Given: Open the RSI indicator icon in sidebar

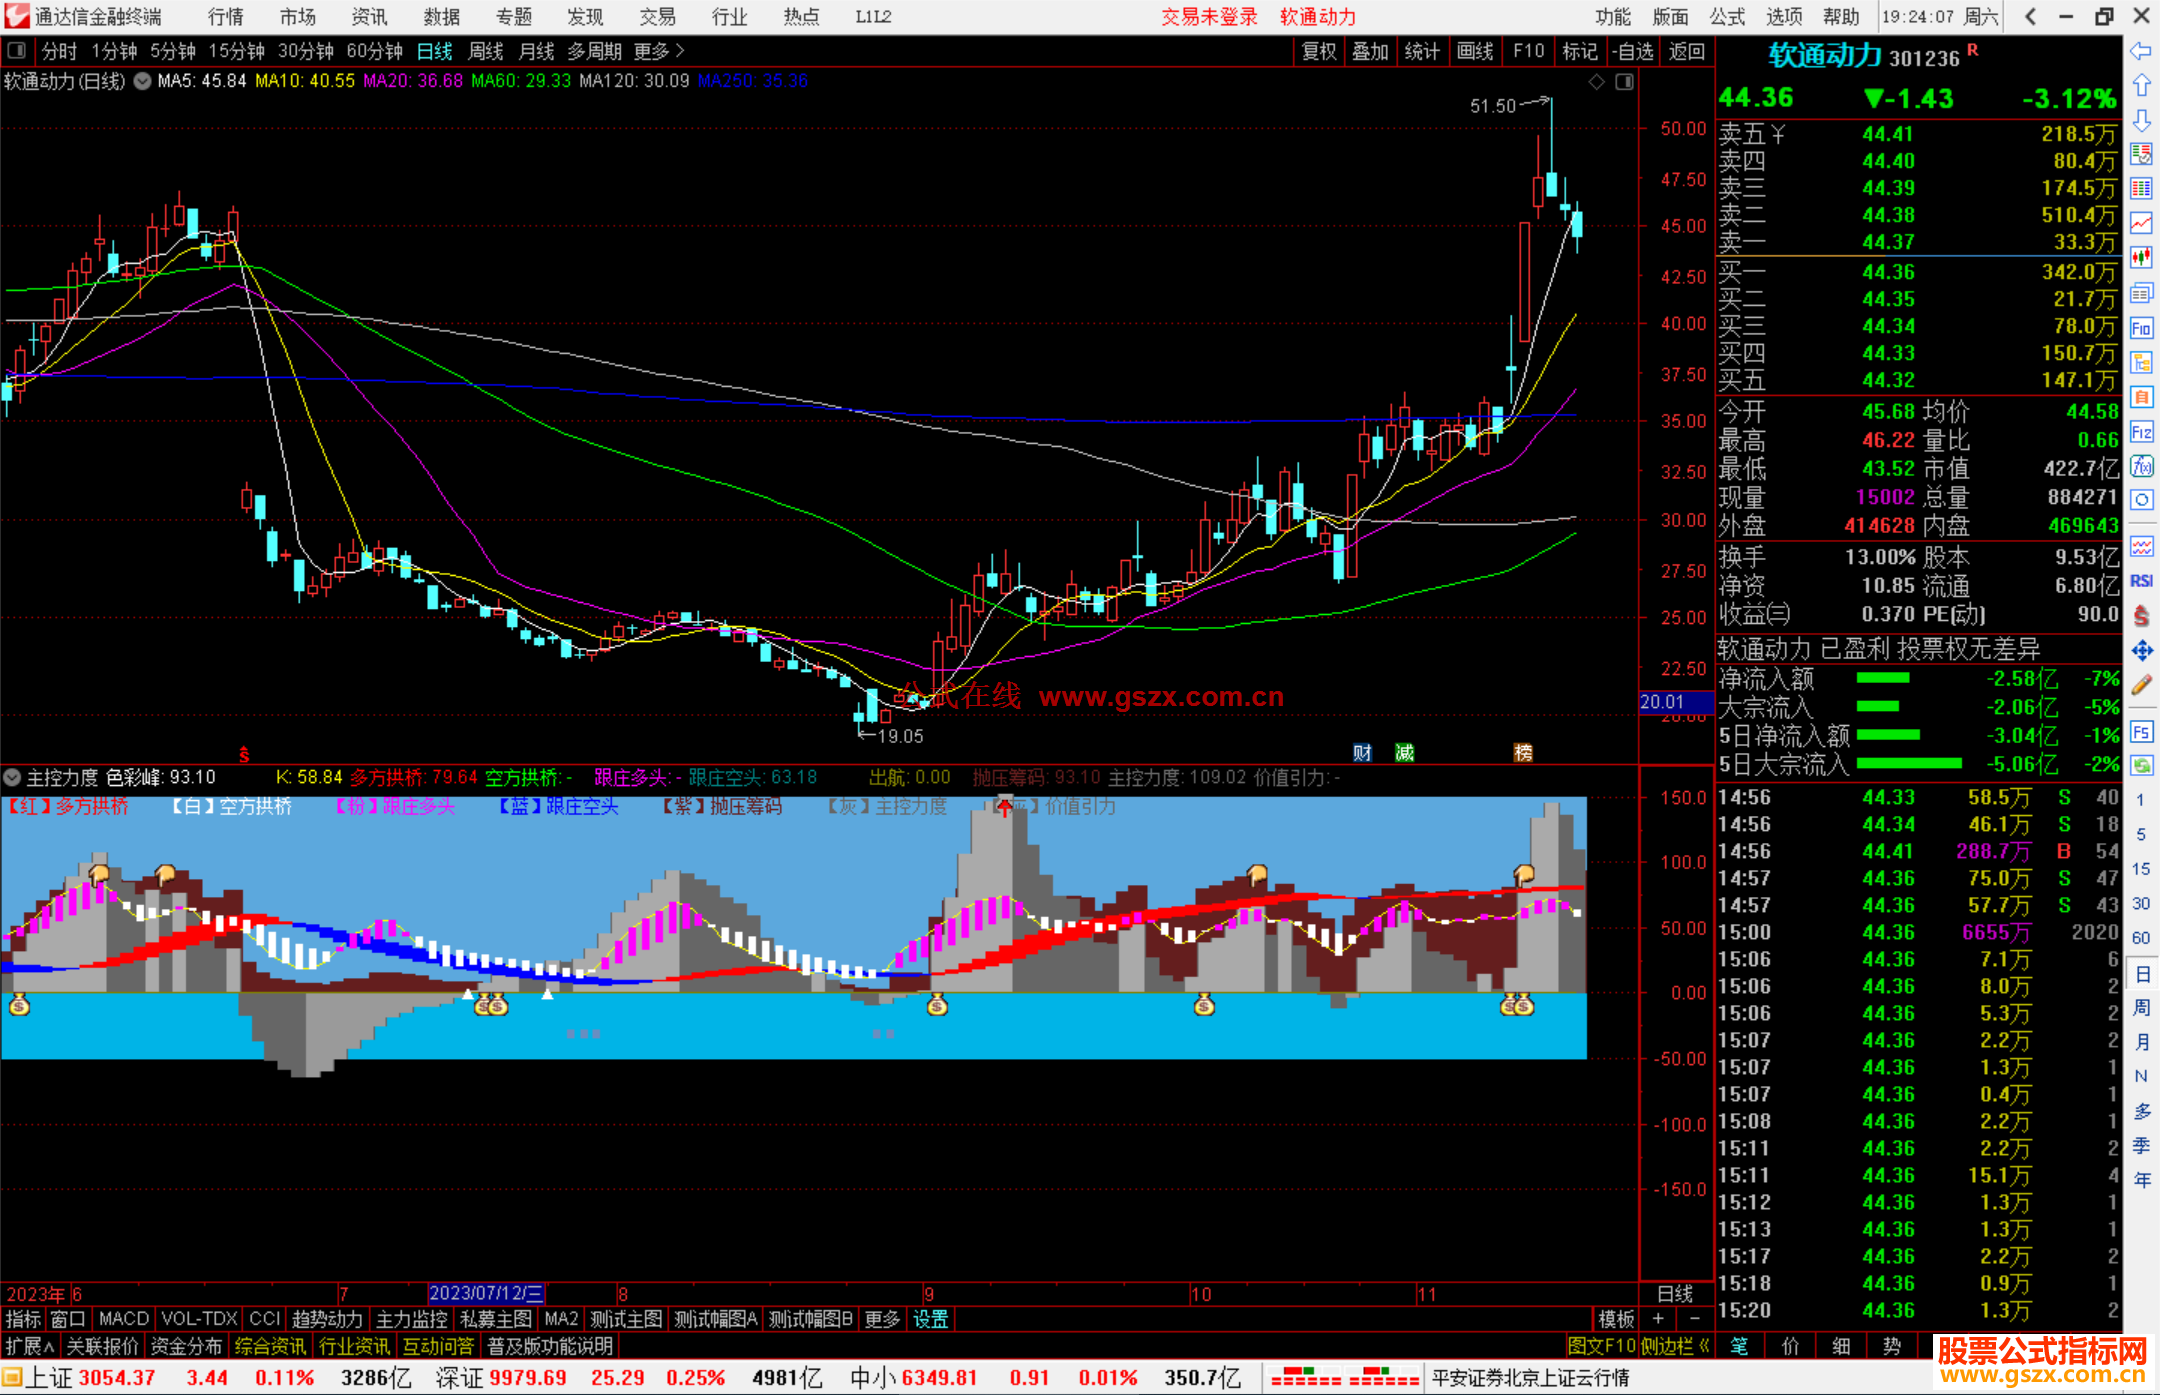Looking at the screenshot, I should click(x=2141, y=581).
